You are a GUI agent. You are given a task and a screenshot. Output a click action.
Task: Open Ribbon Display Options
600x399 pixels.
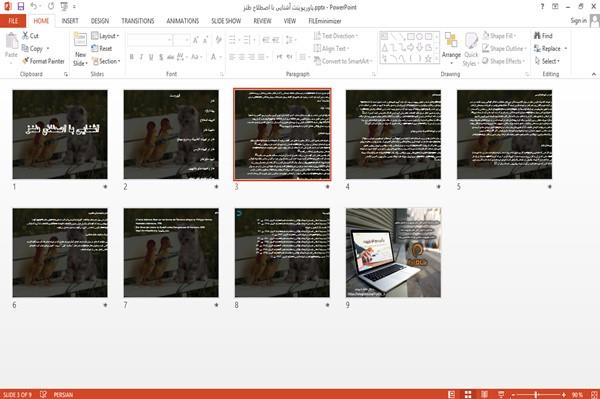pos(555,7)
